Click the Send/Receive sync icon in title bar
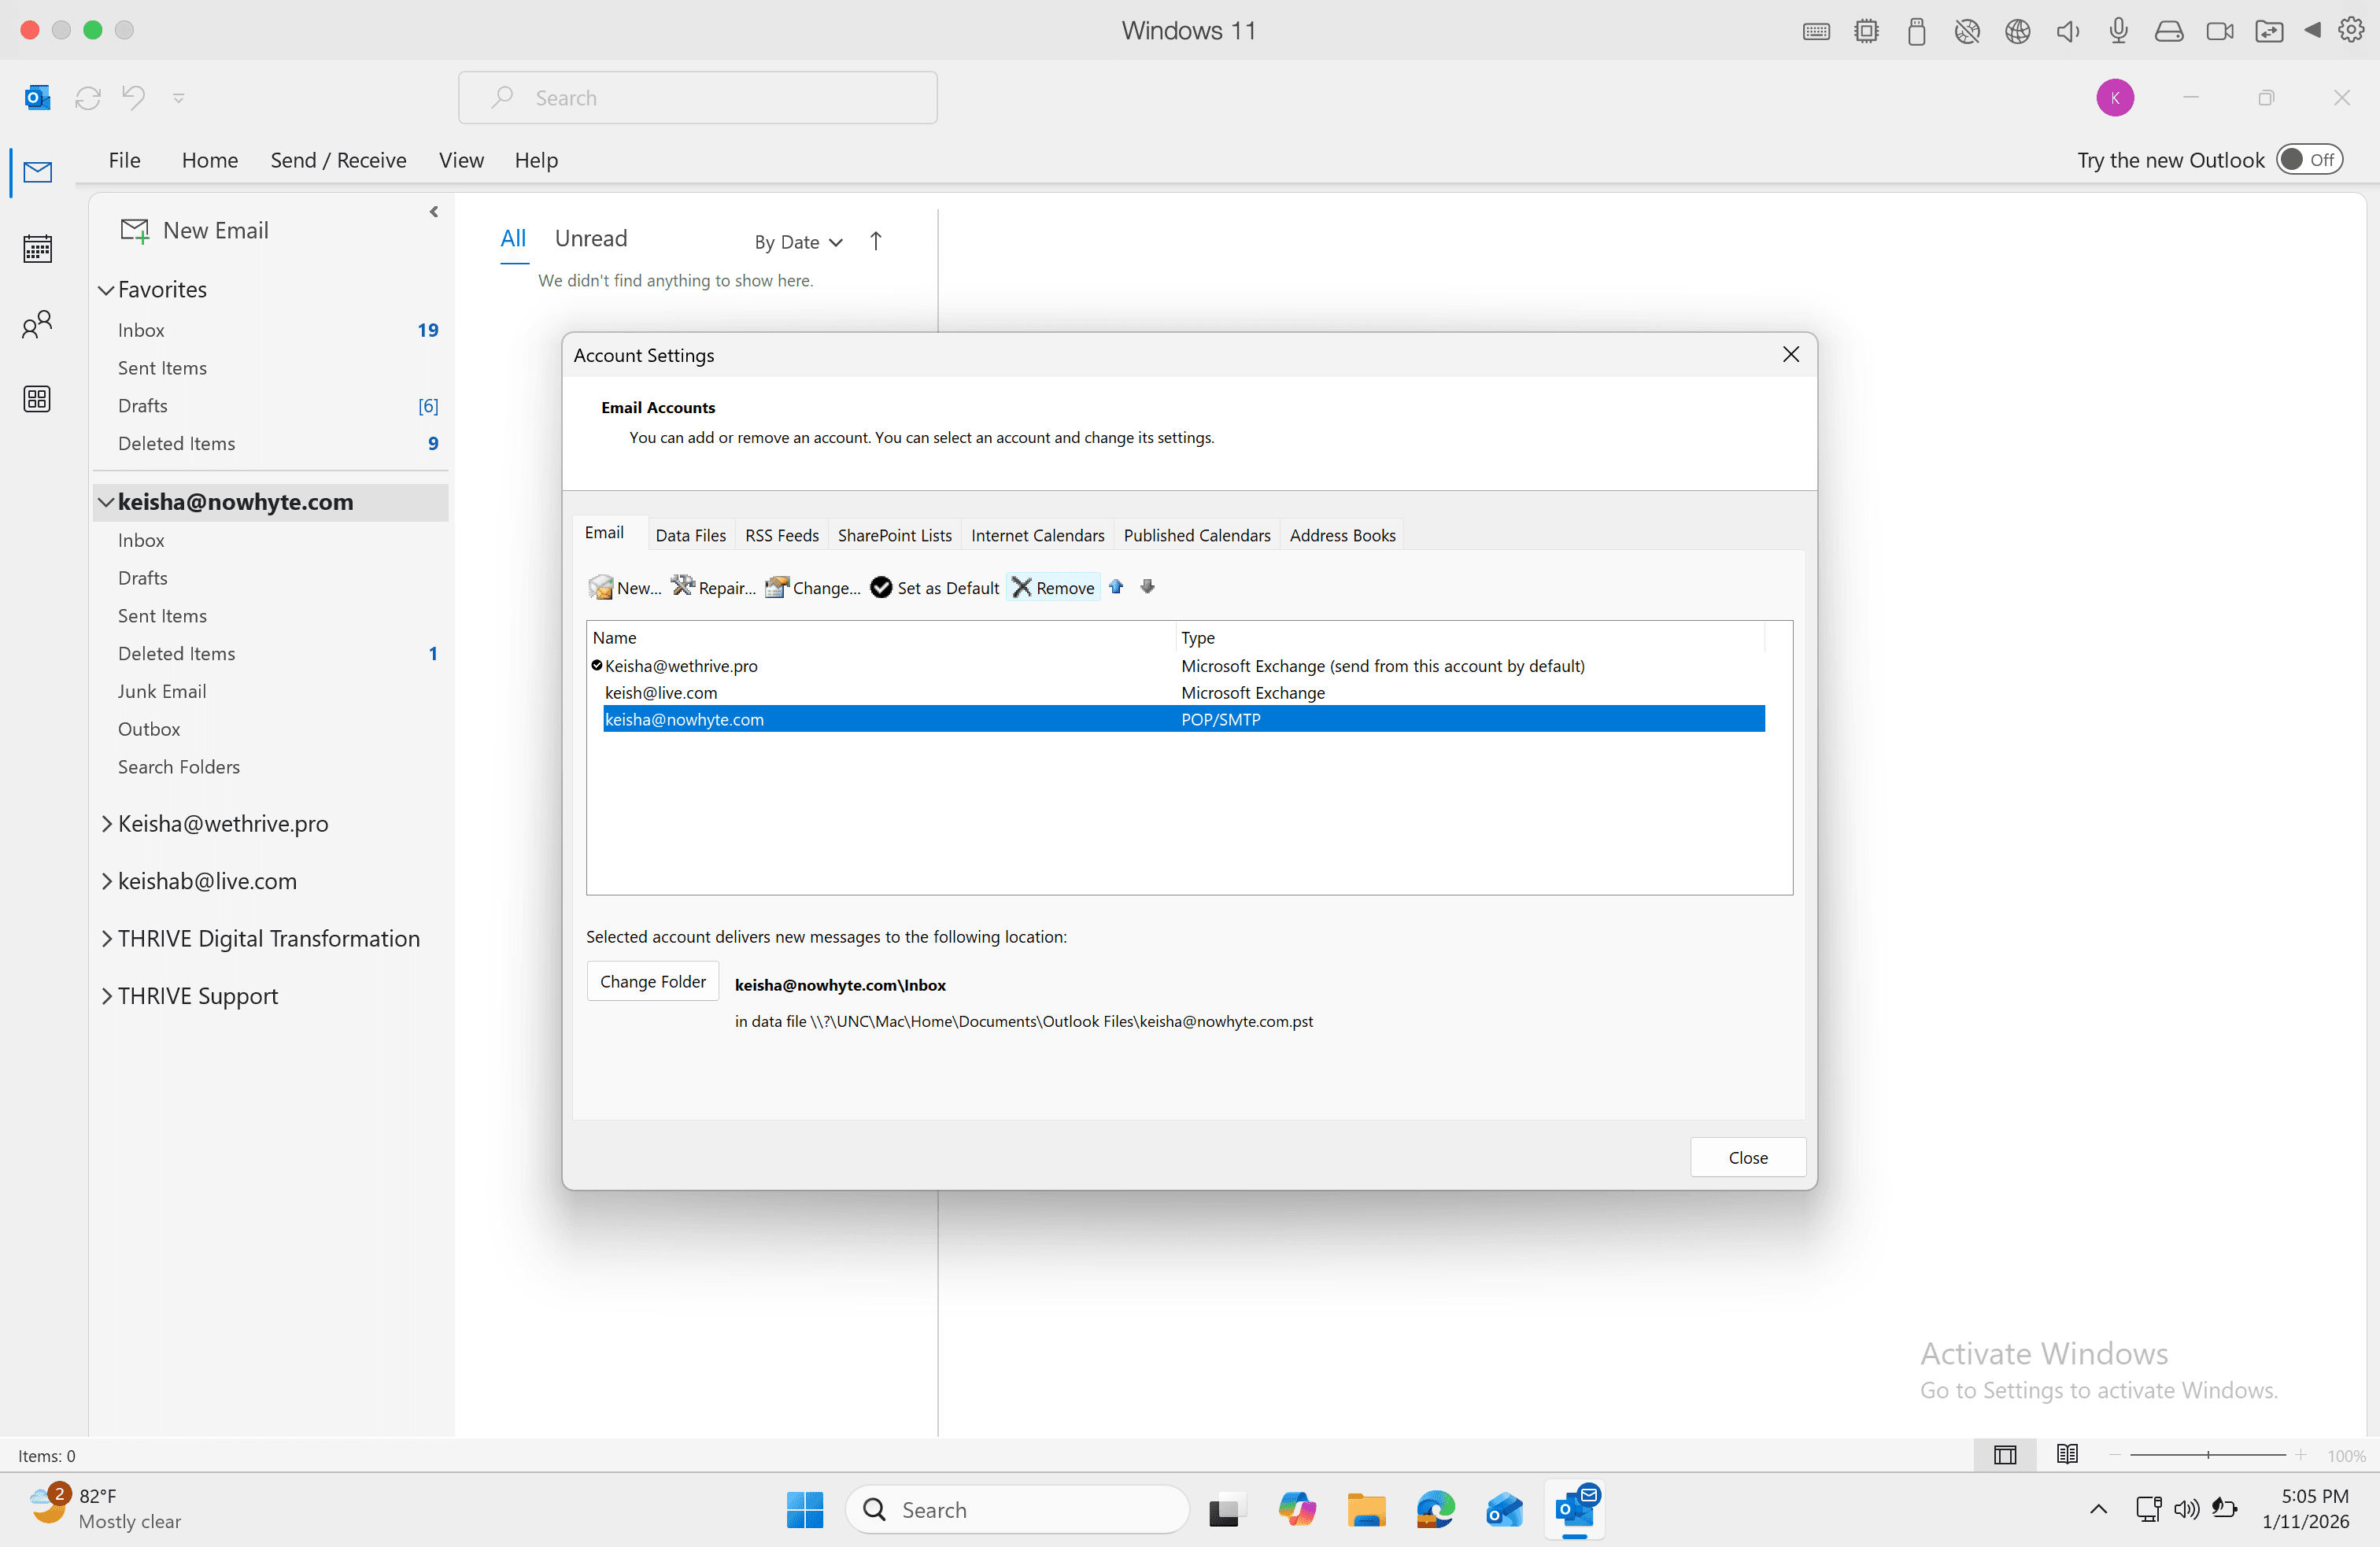 pyautogui.click(x=88, y=97)
